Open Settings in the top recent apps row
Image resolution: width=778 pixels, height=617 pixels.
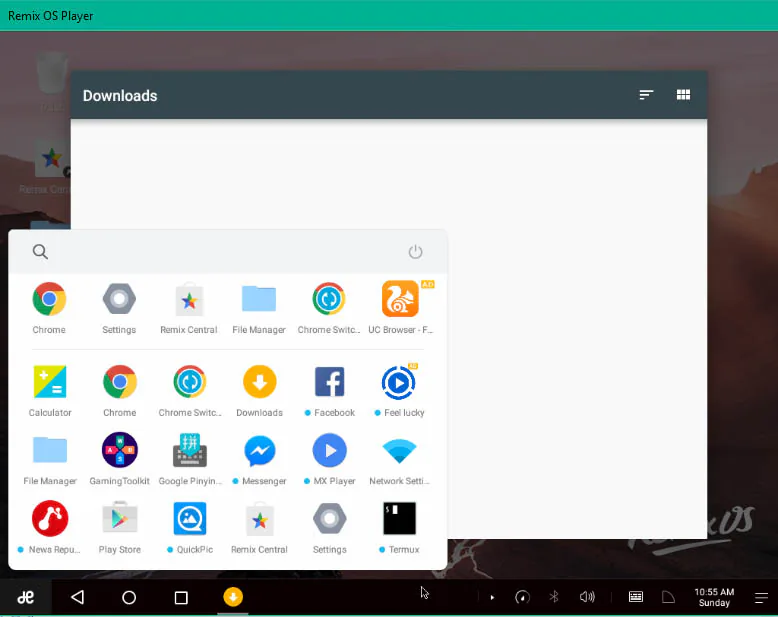pos(119,299)
